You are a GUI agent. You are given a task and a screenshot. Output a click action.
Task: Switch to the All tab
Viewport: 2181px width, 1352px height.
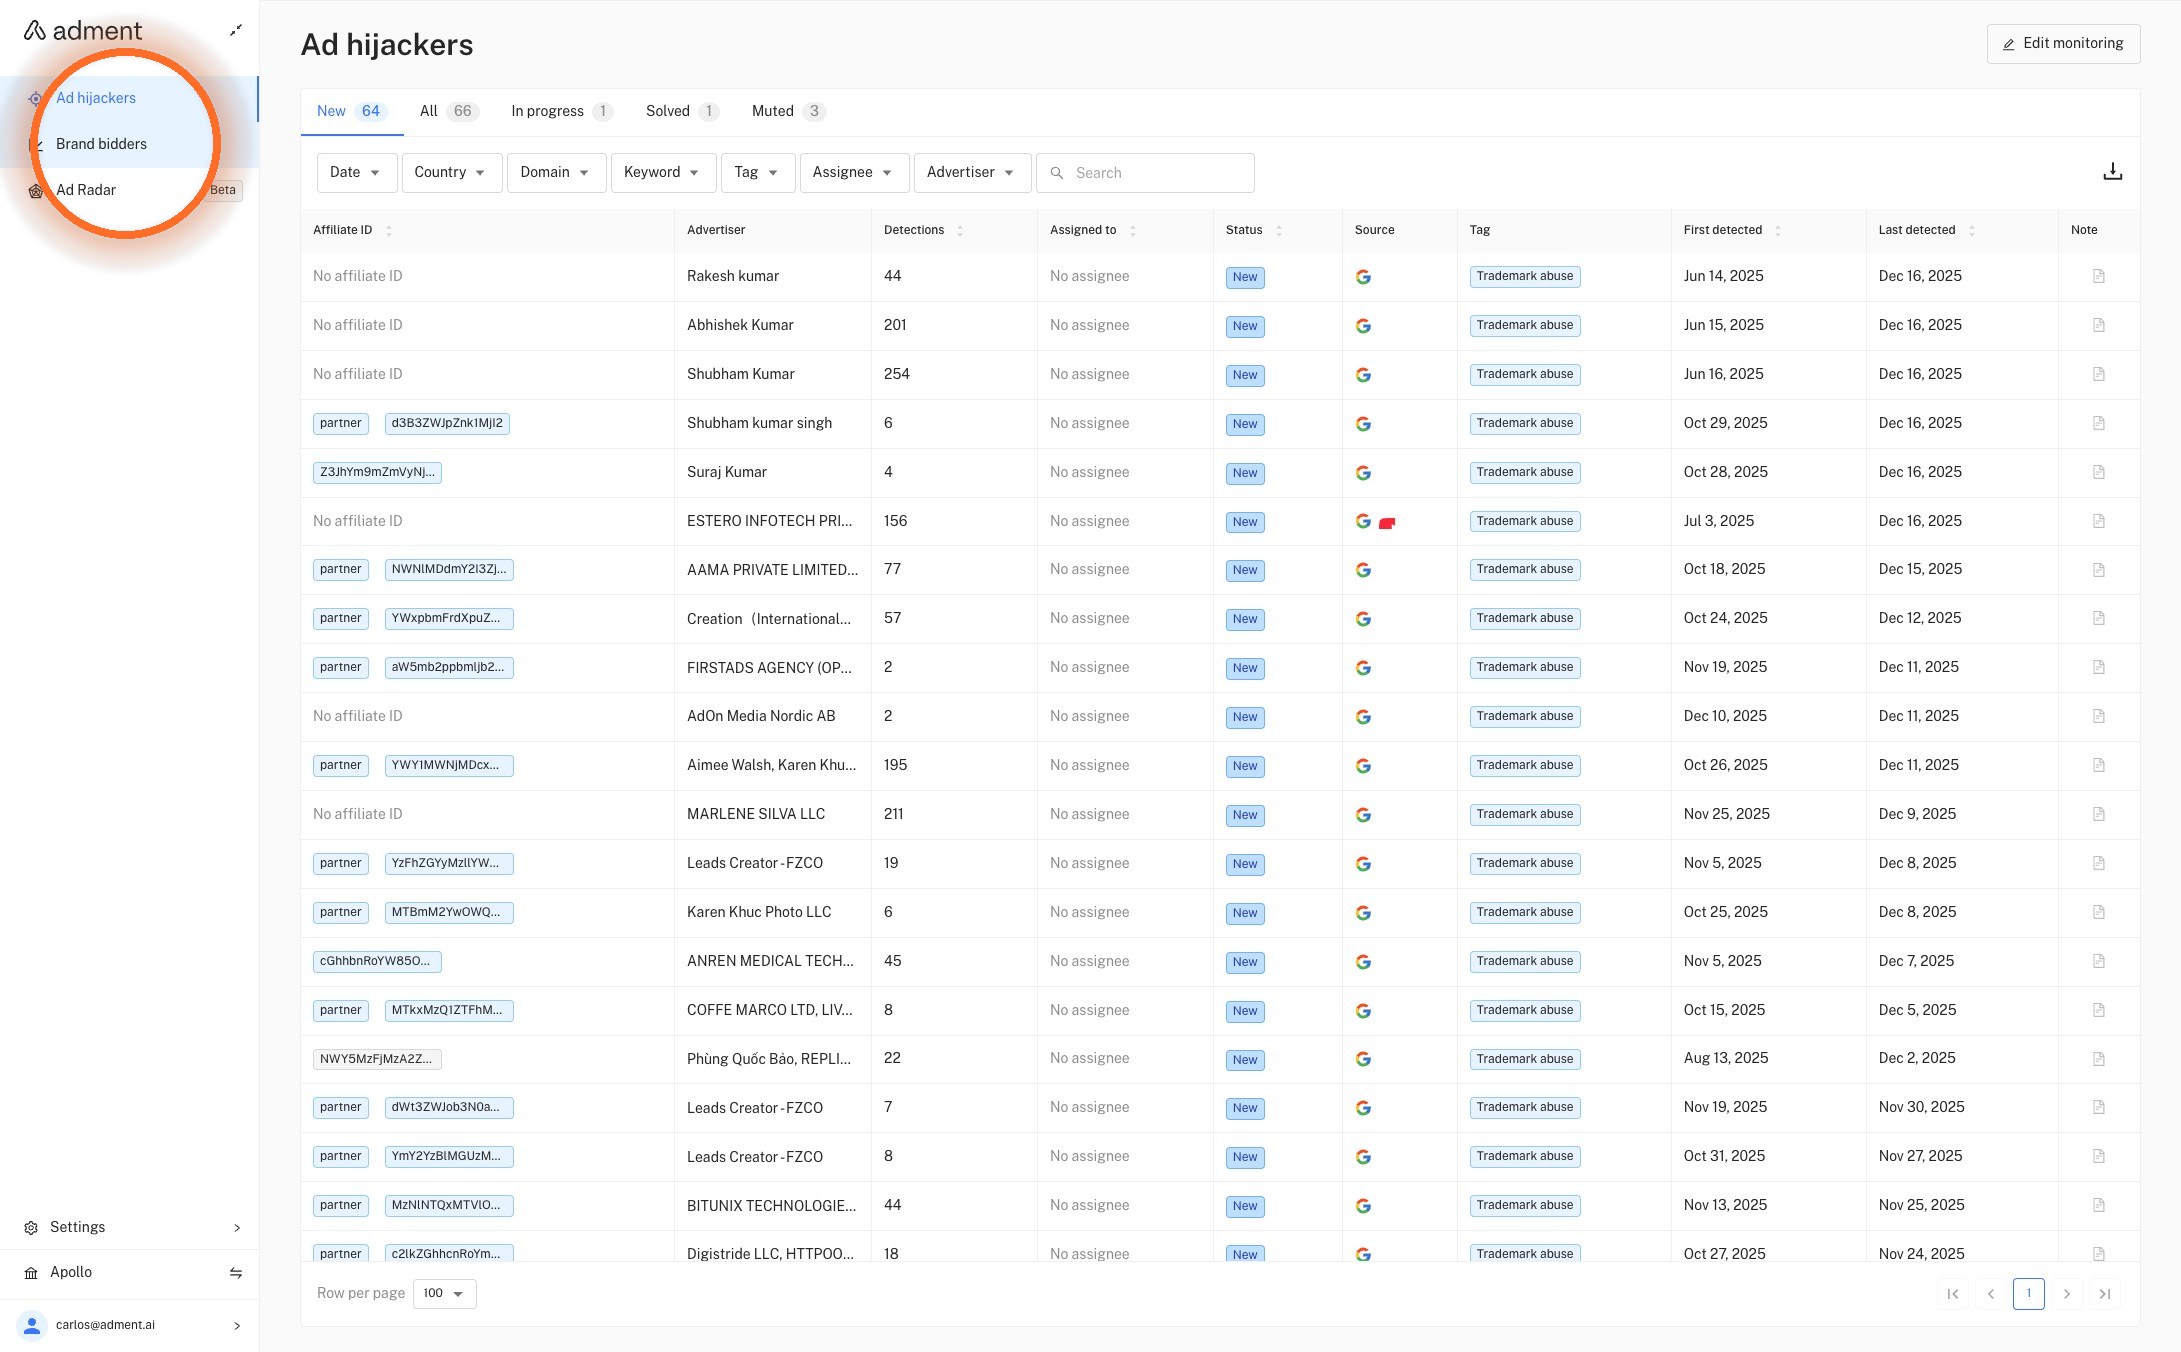pos(449,111)
